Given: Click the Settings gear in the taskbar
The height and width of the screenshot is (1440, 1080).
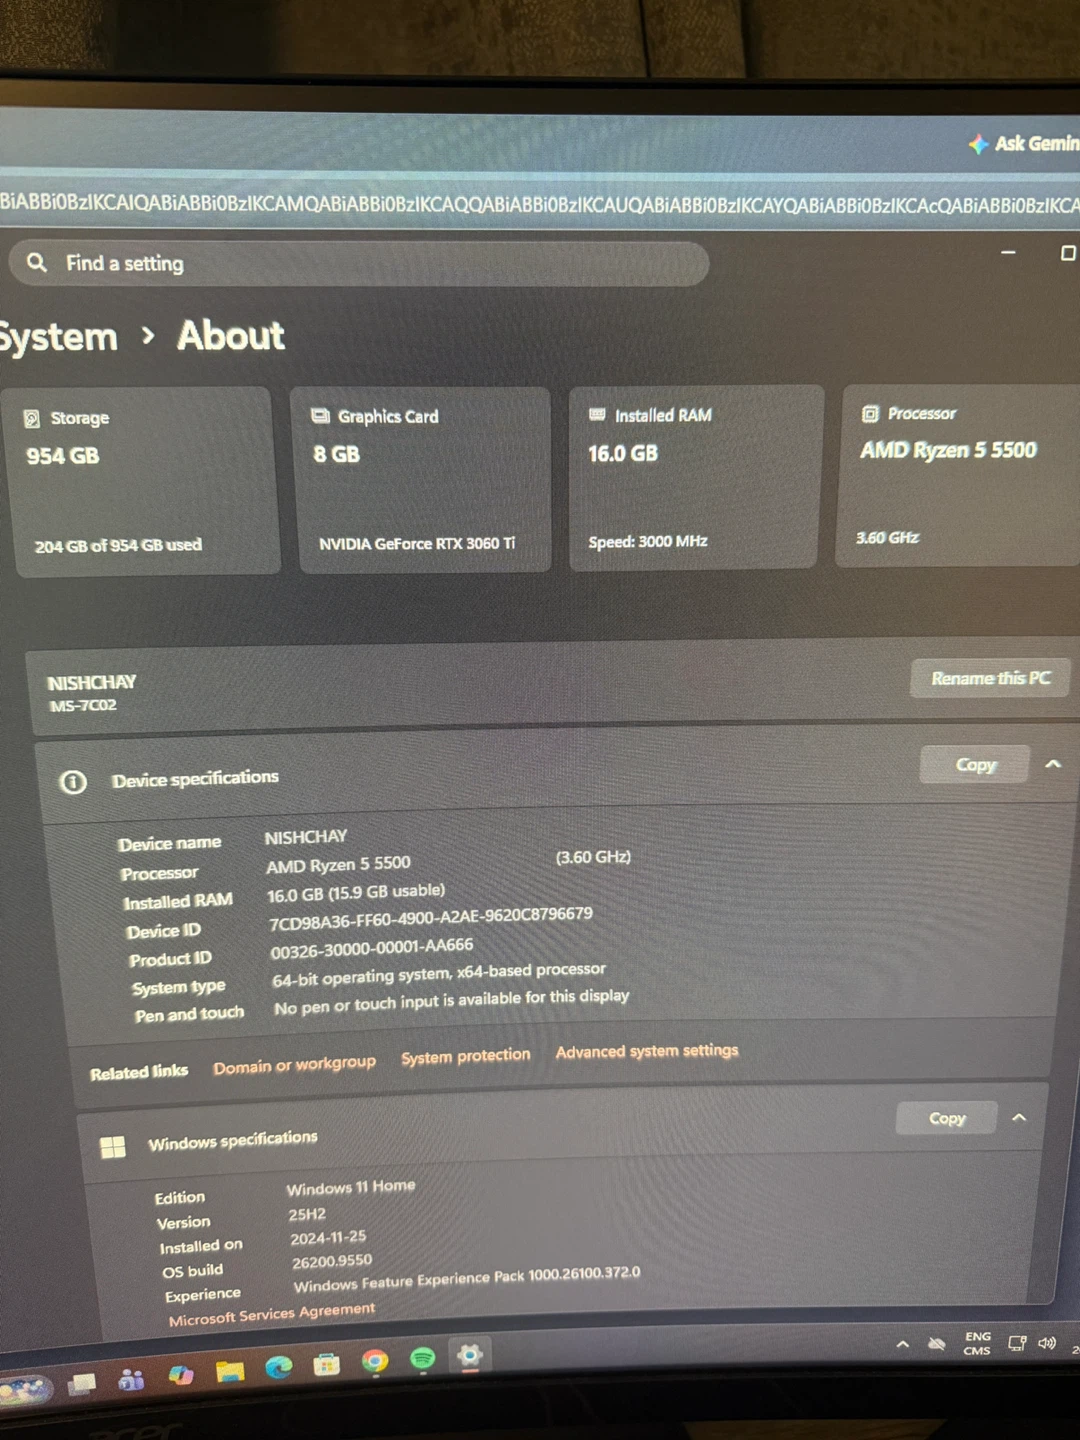Looking at the screenshot, I should [470, 1355].
